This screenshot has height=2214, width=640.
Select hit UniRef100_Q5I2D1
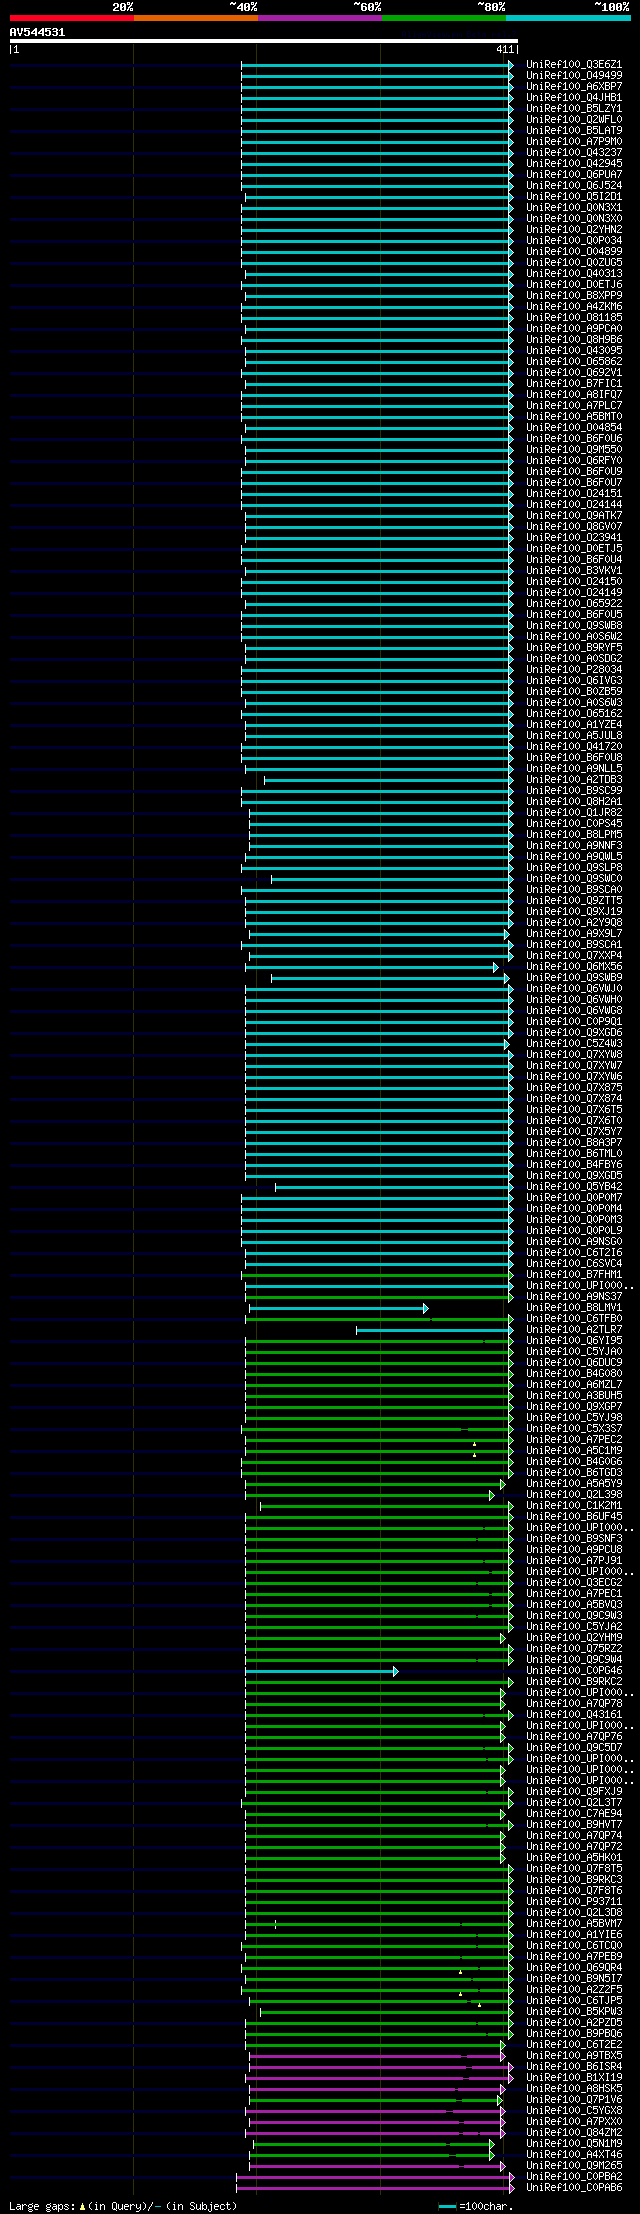pos(574,197)
